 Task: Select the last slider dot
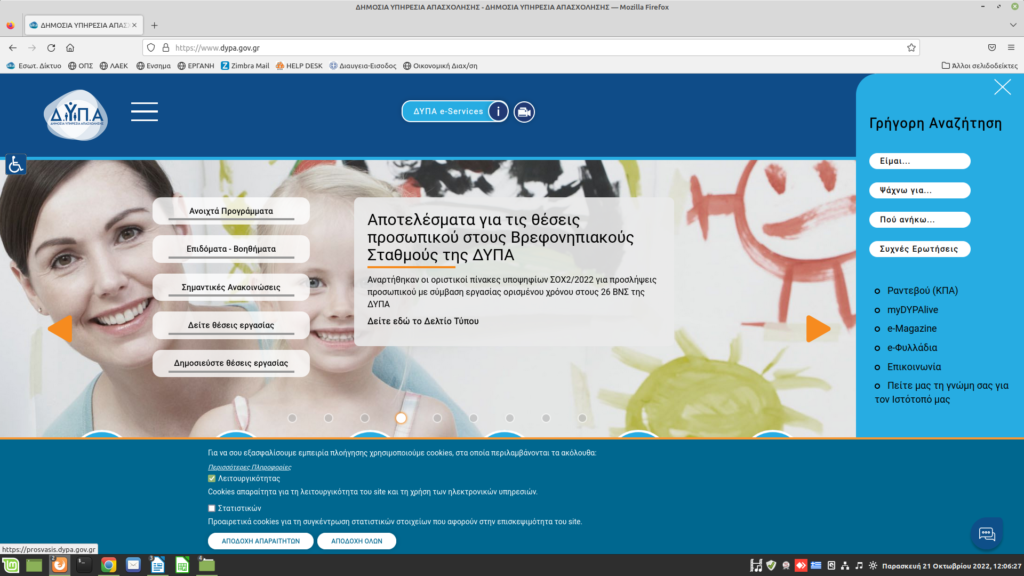pos(582,418)
